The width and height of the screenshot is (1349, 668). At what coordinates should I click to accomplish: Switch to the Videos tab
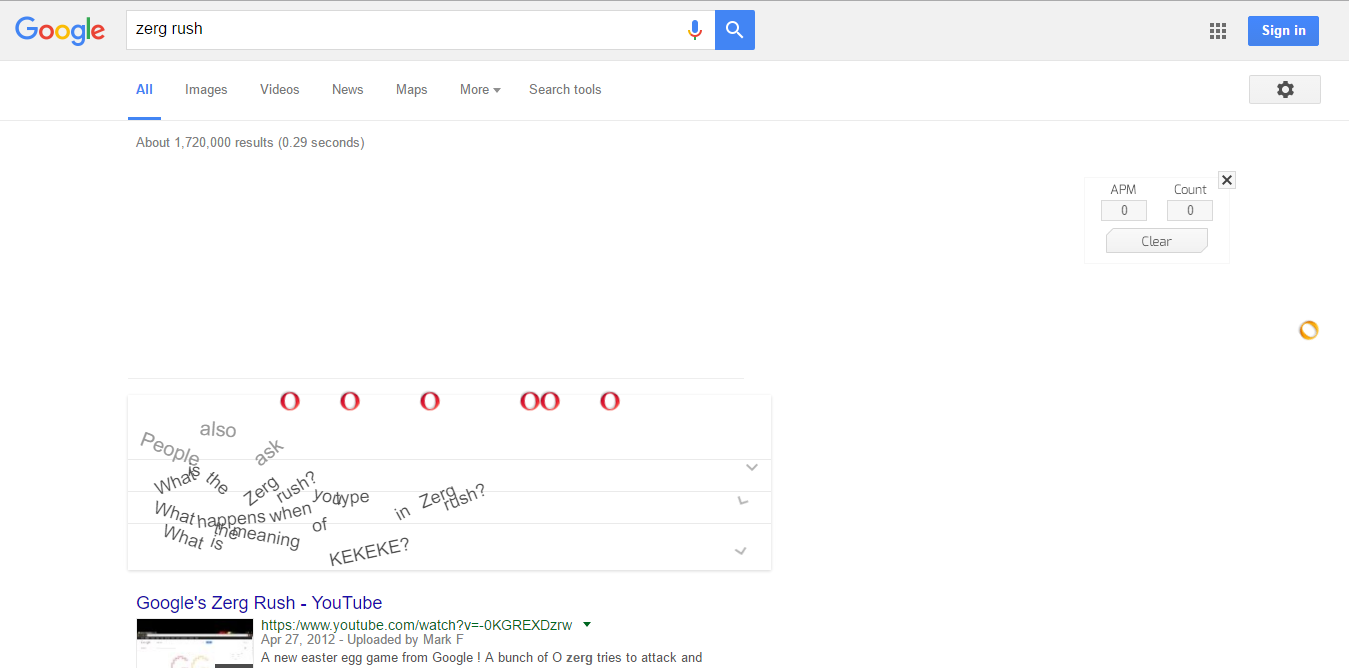(280, 90)
